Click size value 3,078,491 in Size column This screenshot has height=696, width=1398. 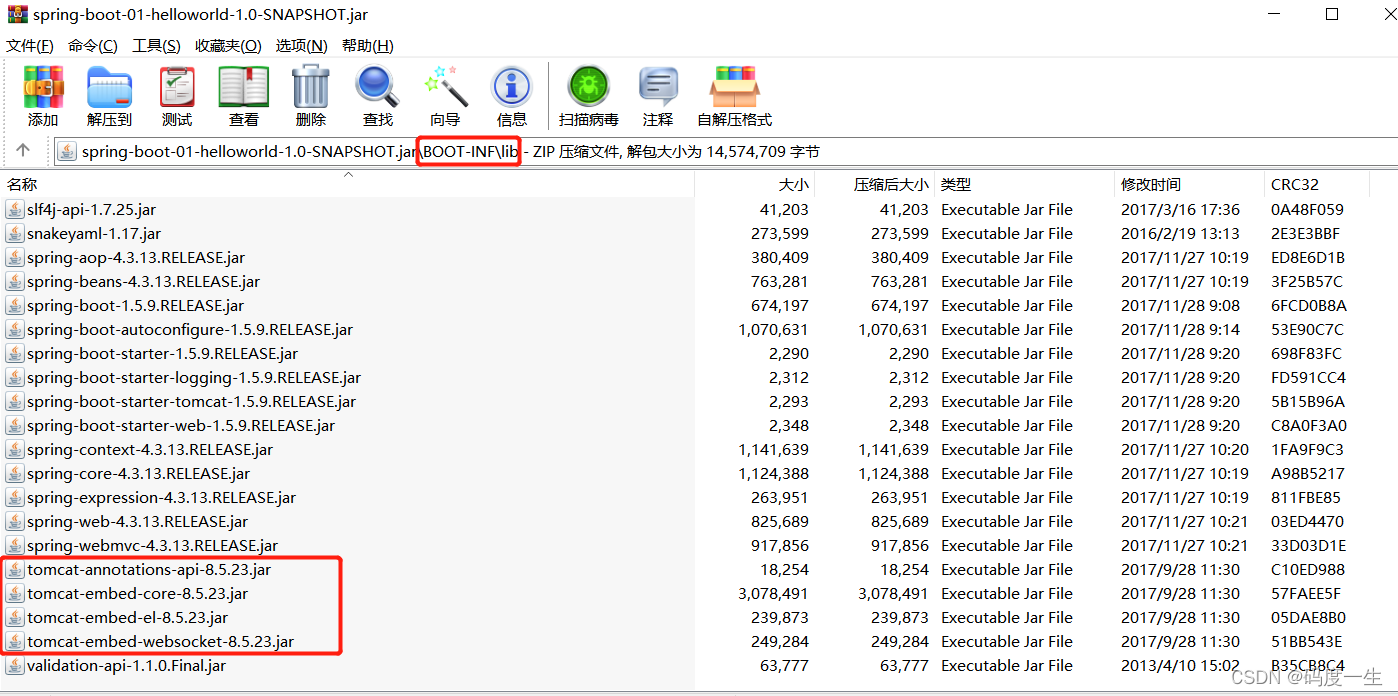[x=773, y=594]
